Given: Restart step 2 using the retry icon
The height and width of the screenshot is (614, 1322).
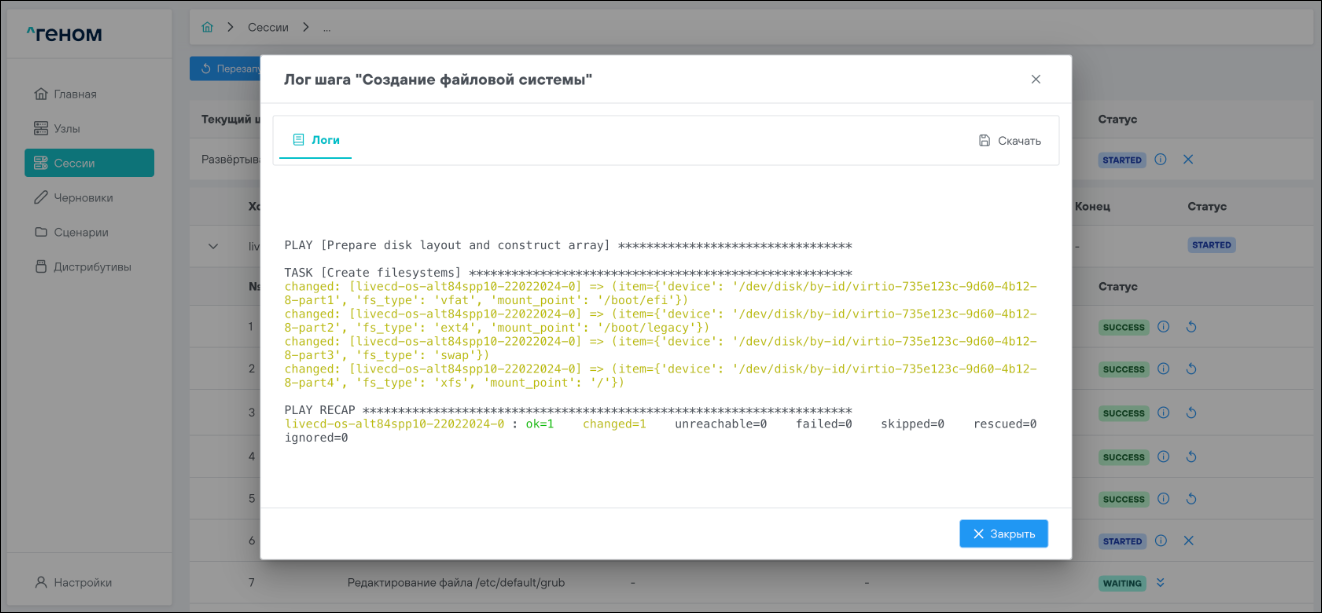Looking at the screenshot, I should [x=1190, y=370].
